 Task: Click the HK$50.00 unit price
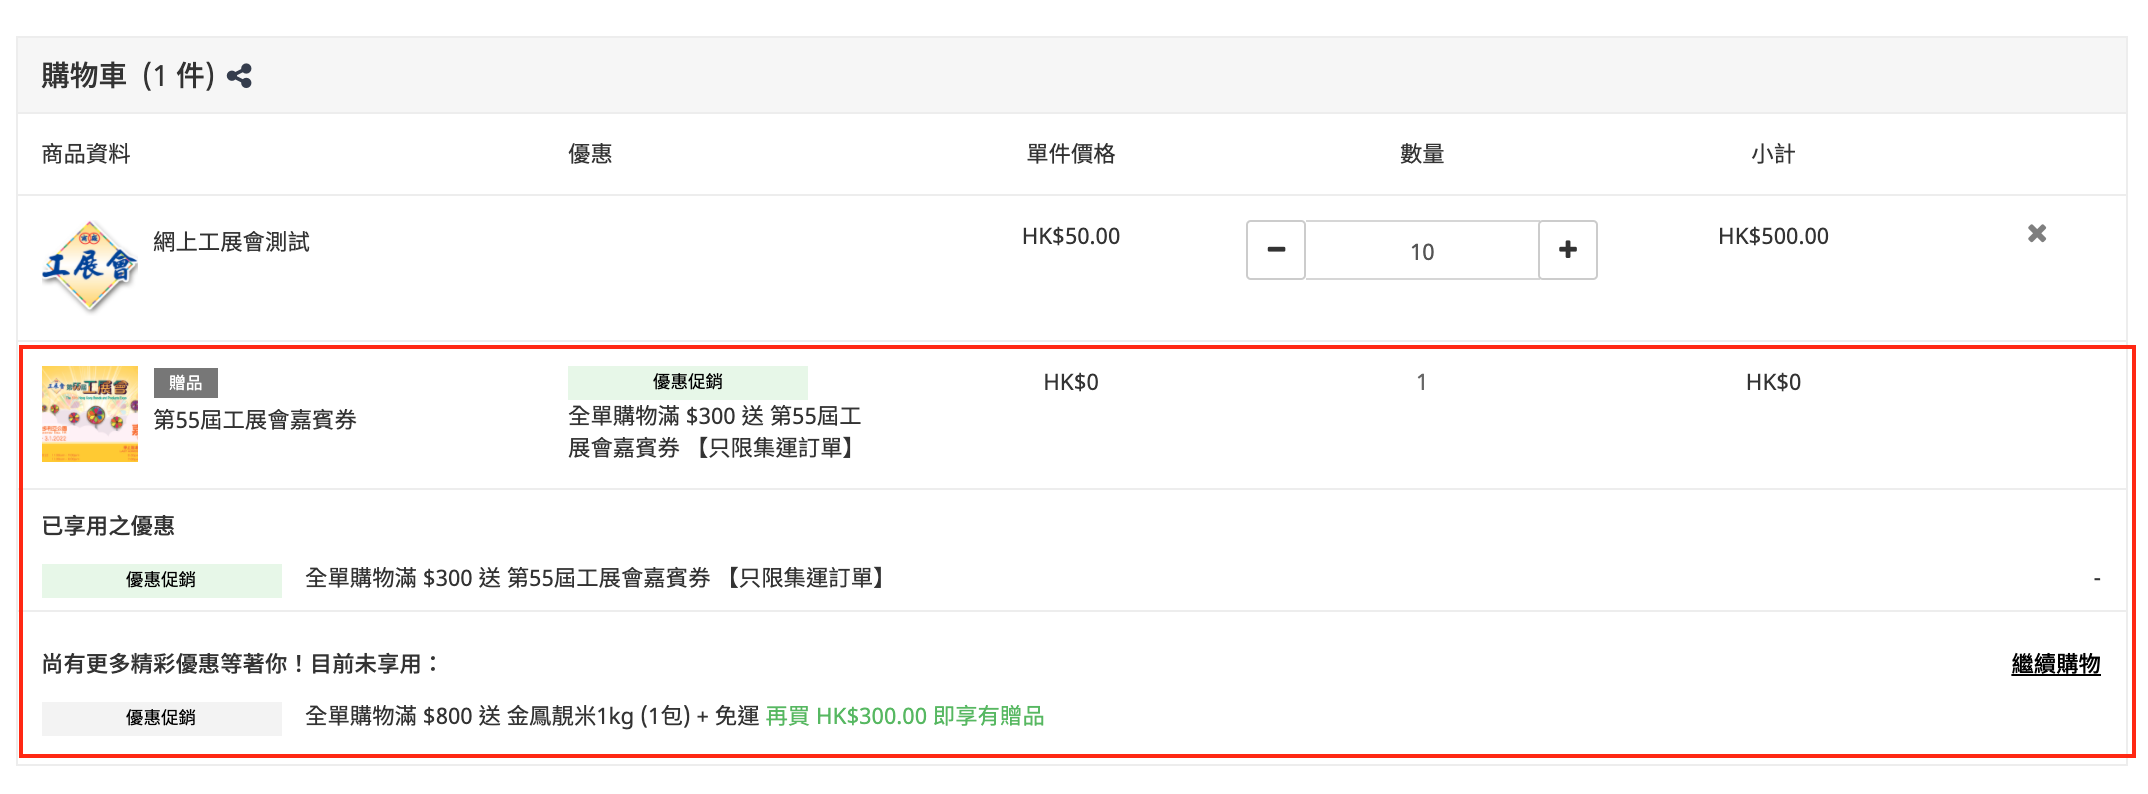[1071, 237]
